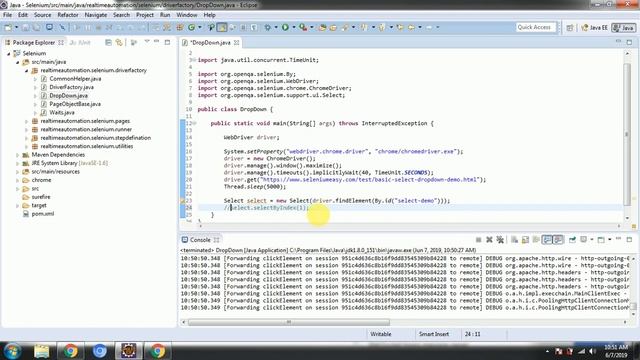Open File Explorer from taskbar
640x360 pixels.
[41, 351]
